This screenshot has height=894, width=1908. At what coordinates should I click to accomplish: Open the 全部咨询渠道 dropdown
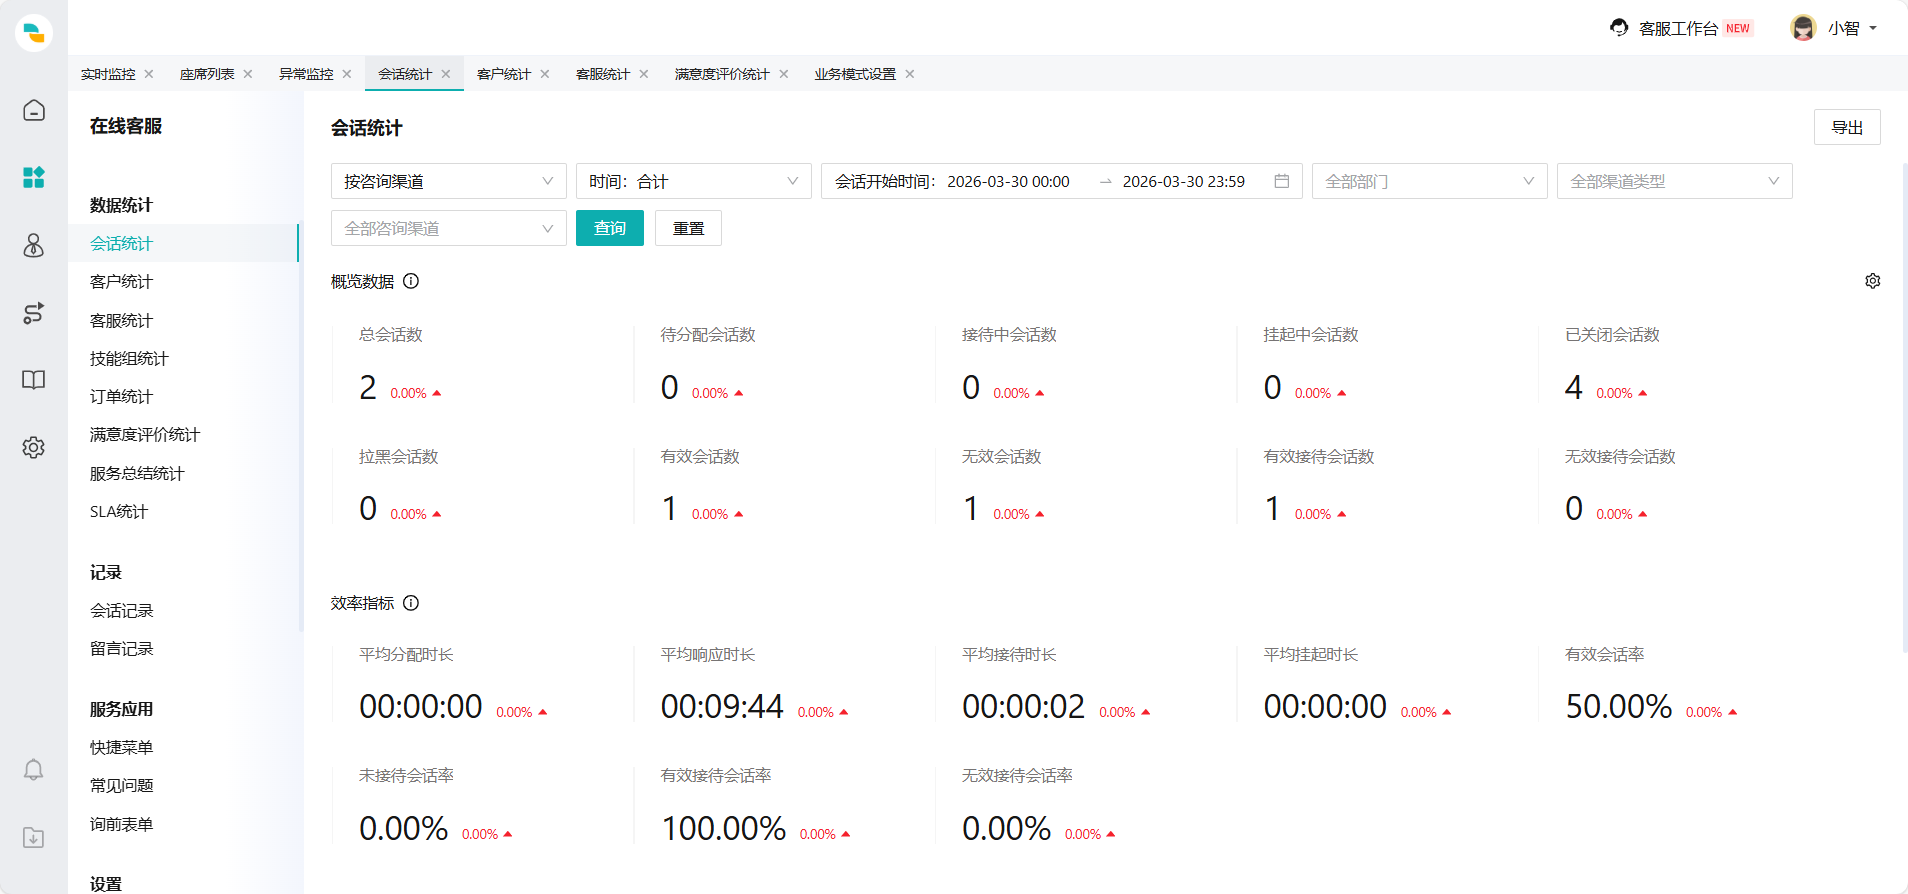pyautogui.click(x=449, y=228)
